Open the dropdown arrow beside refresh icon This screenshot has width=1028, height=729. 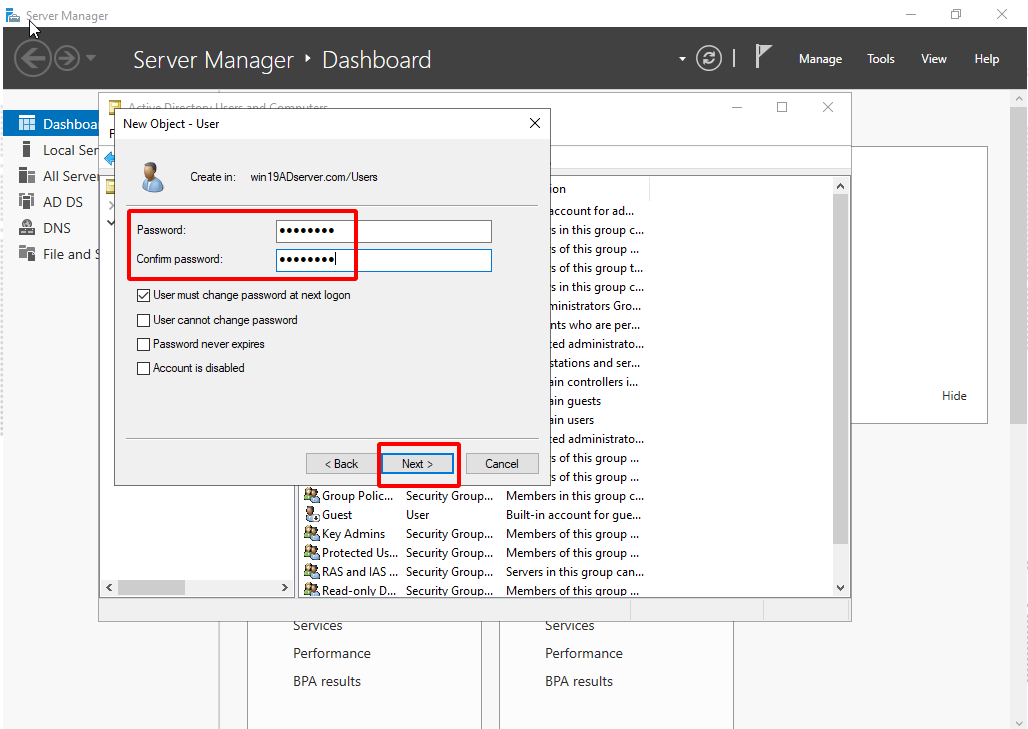point(682,59)
